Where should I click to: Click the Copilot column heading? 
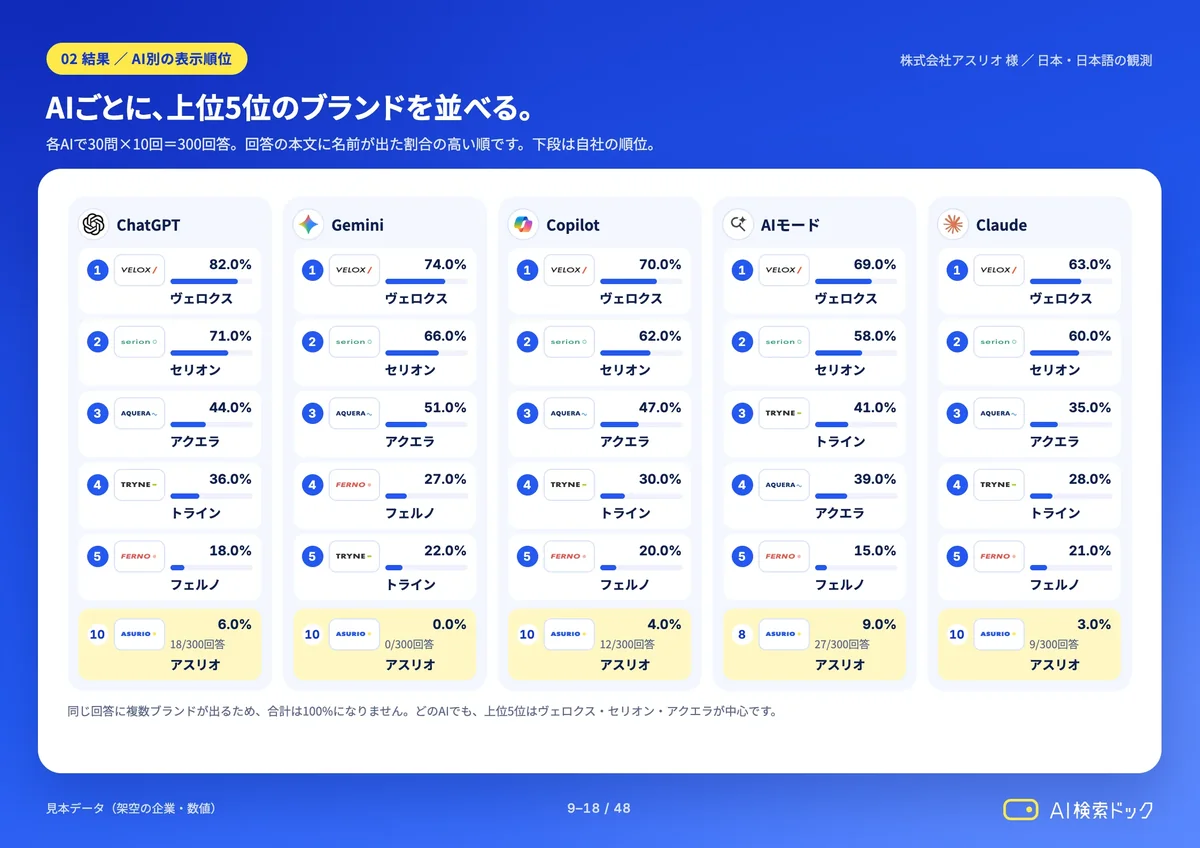[573, 225]
